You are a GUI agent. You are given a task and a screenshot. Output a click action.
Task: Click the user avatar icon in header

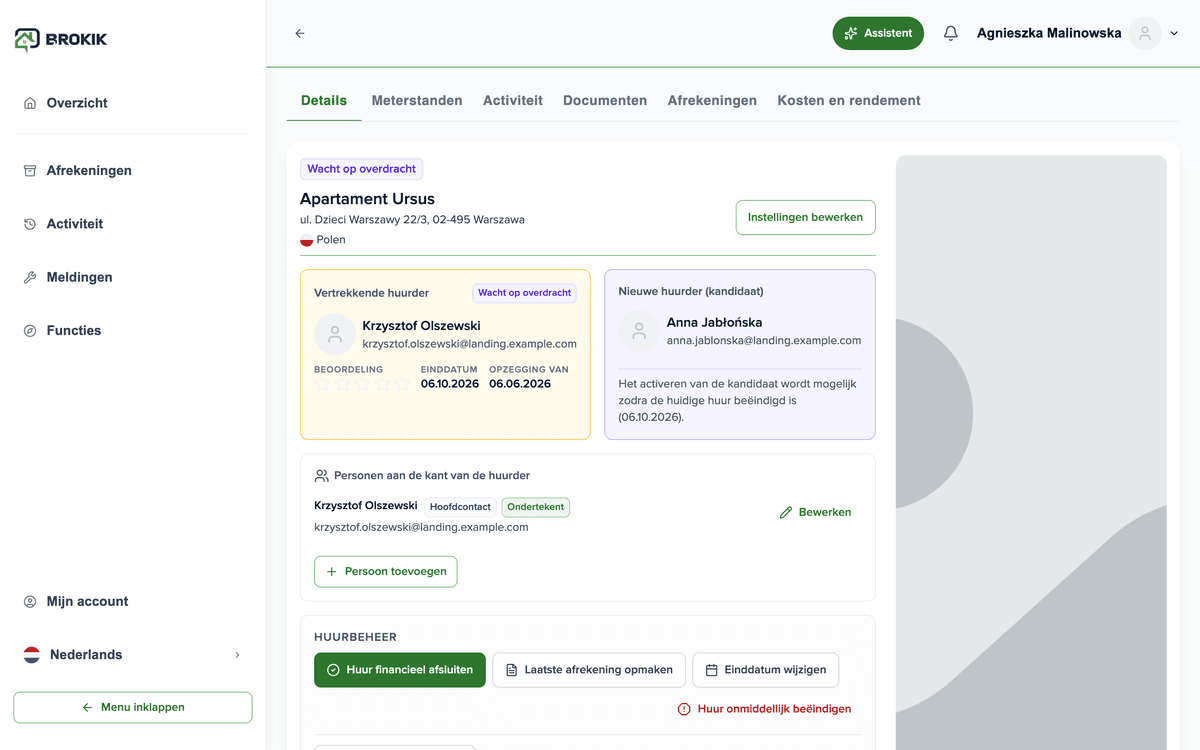[x=1145, y=33]
